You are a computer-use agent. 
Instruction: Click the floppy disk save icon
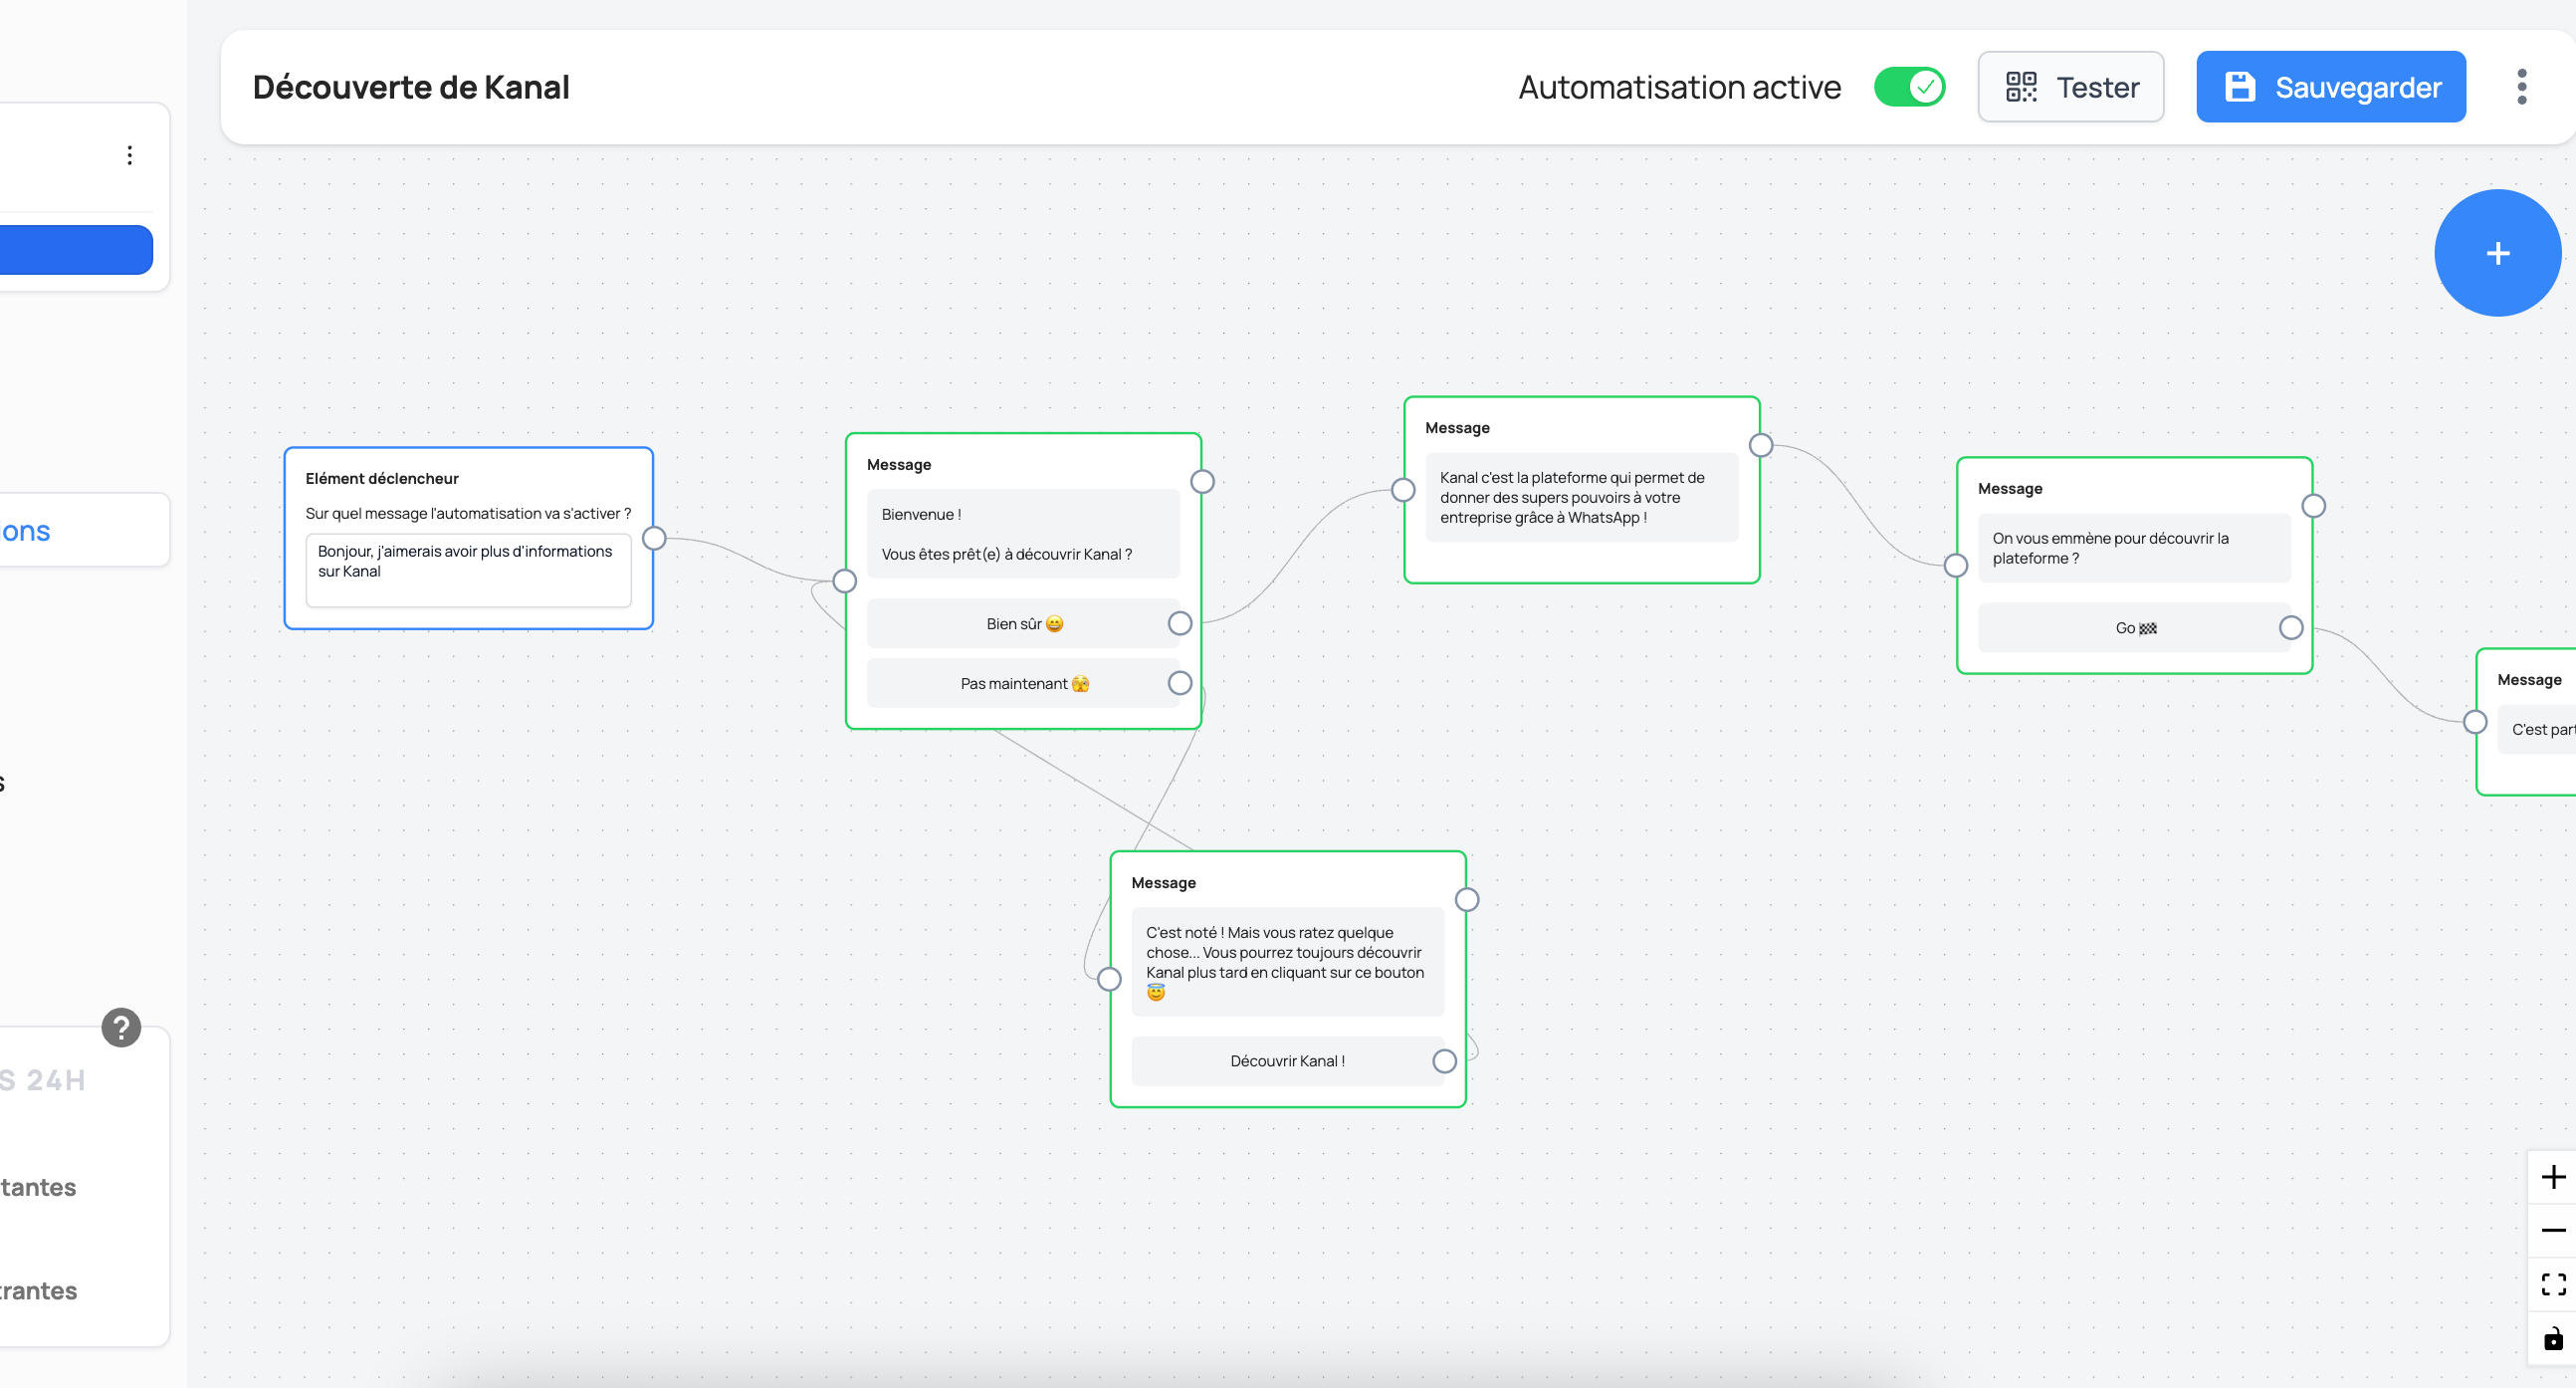coord(2239,87)
